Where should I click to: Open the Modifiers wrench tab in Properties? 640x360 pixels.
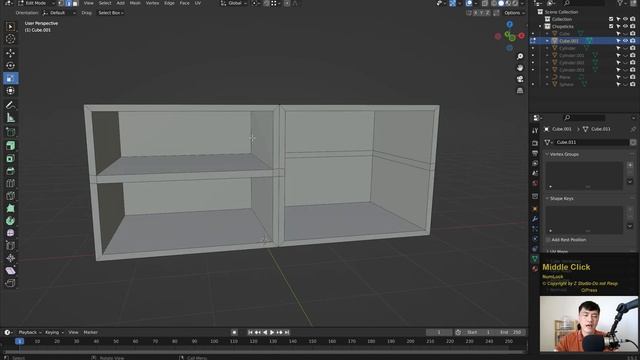pos(535,219)
